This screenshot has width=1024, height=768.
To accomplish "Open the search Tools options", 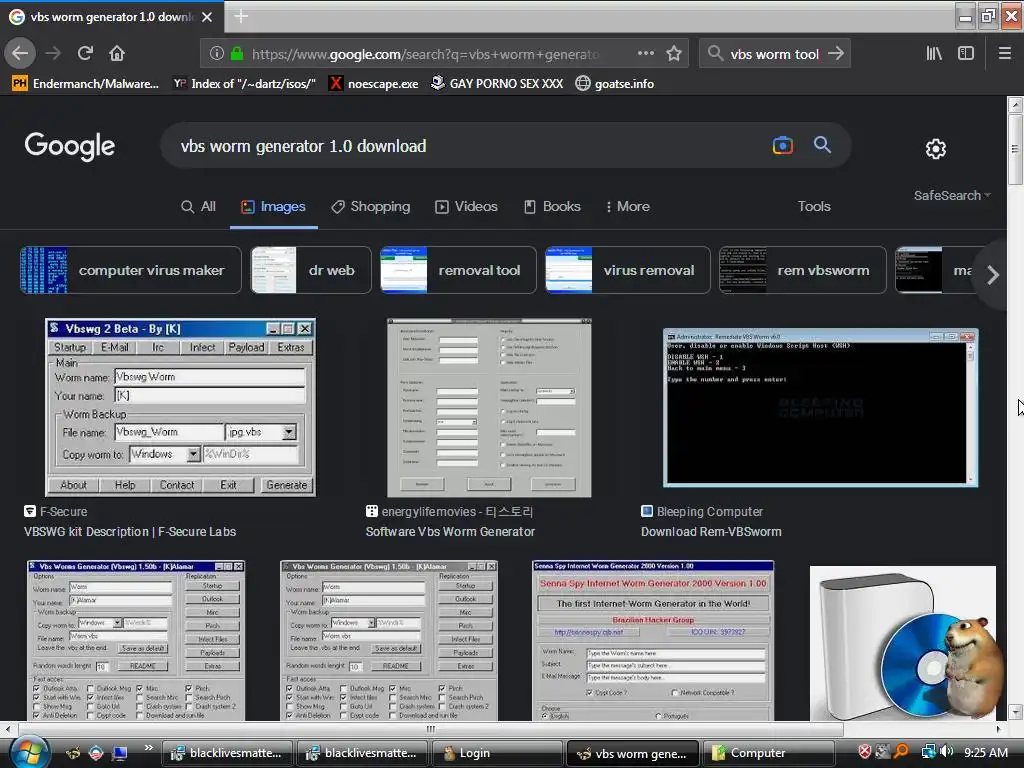I will pos(814,206).
